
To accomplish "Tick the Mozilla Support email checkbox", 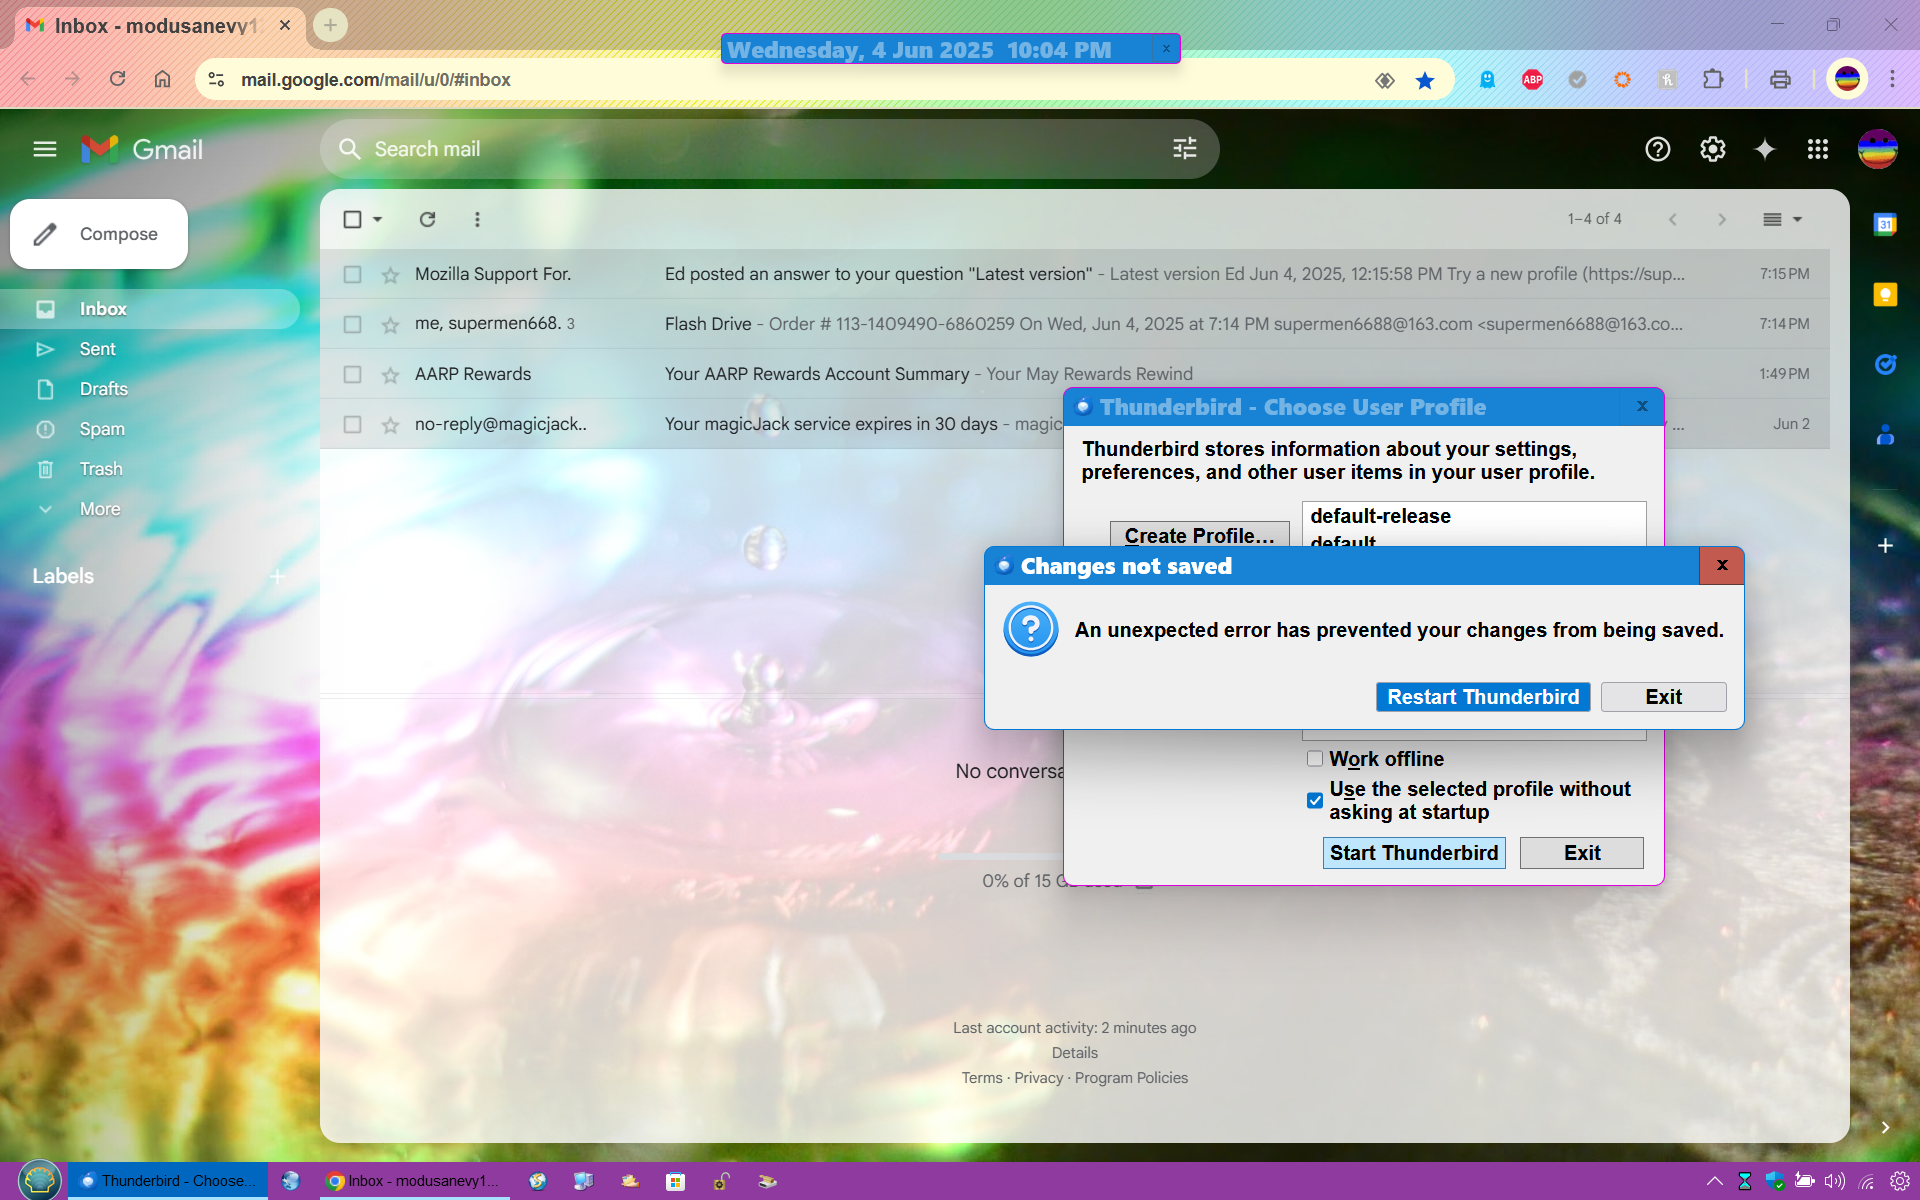I will (352, 274).
